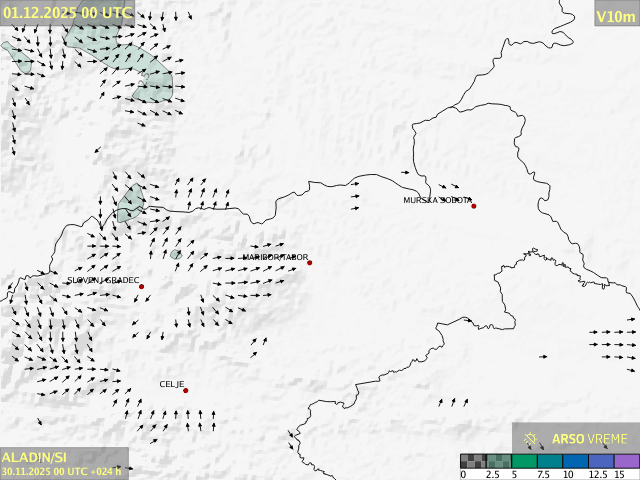Click the Slovenj Gradec red station marker
This screenshot has width=640, height=480.
[141, 287]
